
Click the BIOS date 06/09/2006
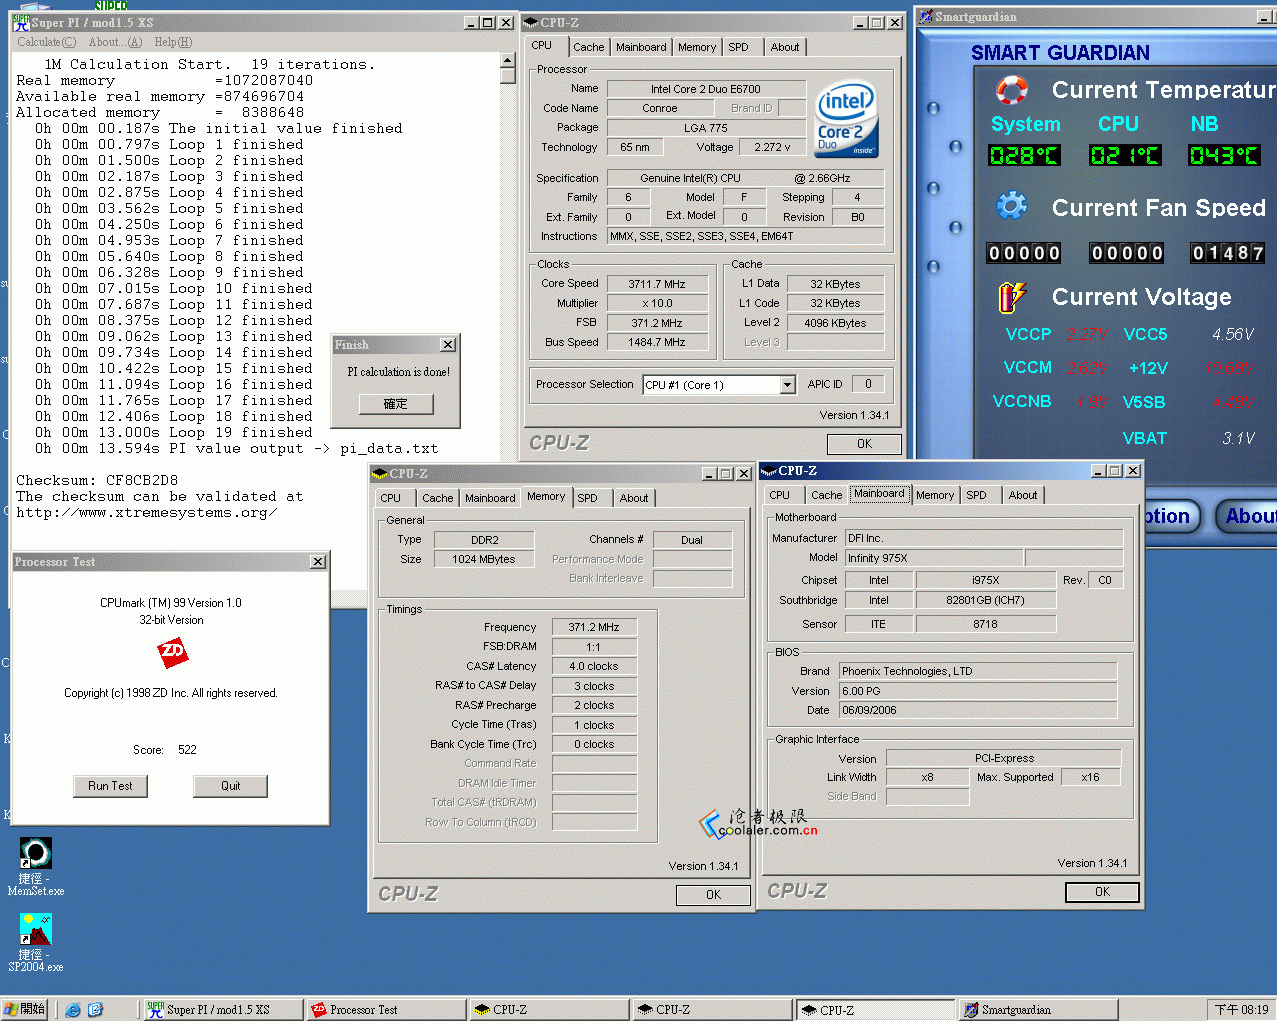click(978, 710)
